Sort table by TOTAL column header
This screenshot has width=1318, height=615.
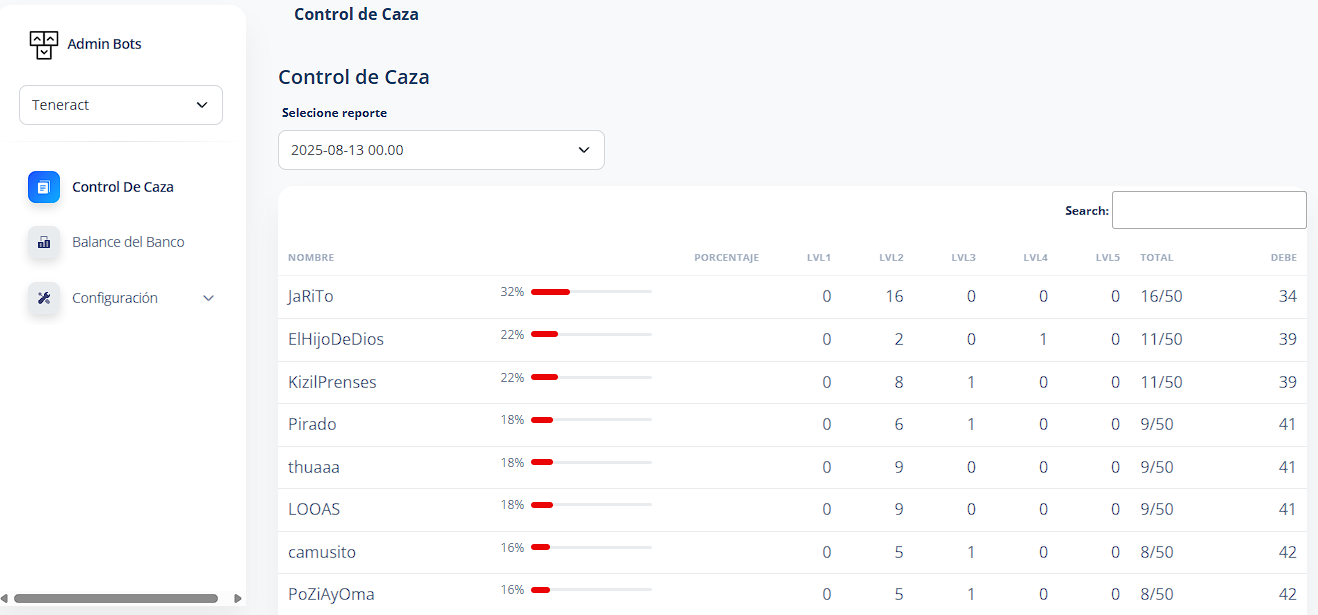pyautogui.click(x=1156, y=258)
